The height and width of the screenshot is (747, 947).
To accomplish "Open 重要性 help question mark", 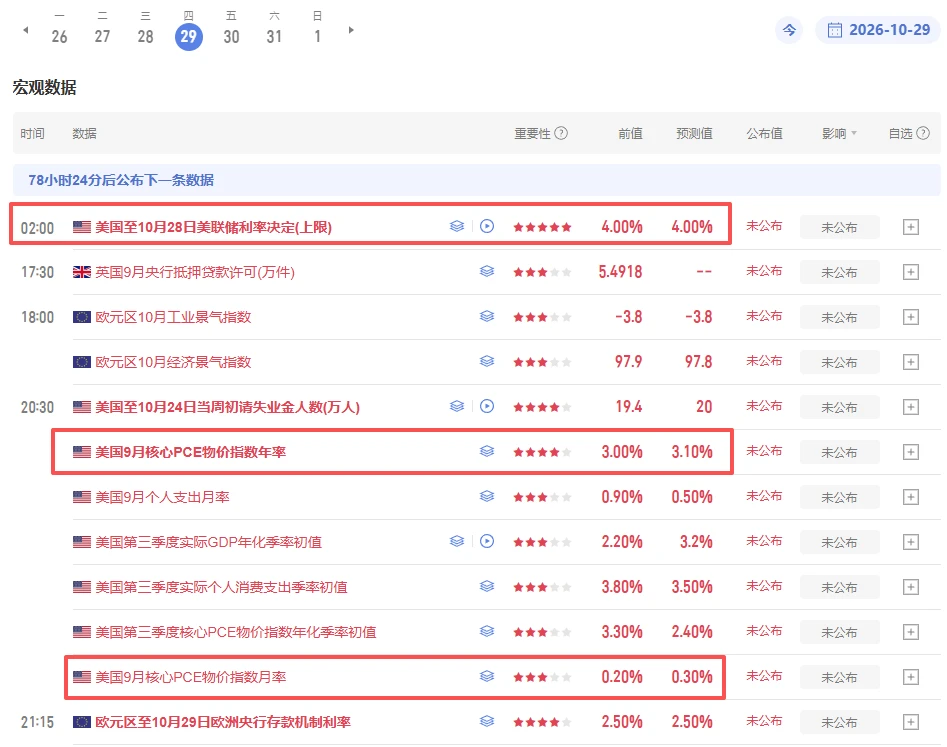I will point(561,133).
